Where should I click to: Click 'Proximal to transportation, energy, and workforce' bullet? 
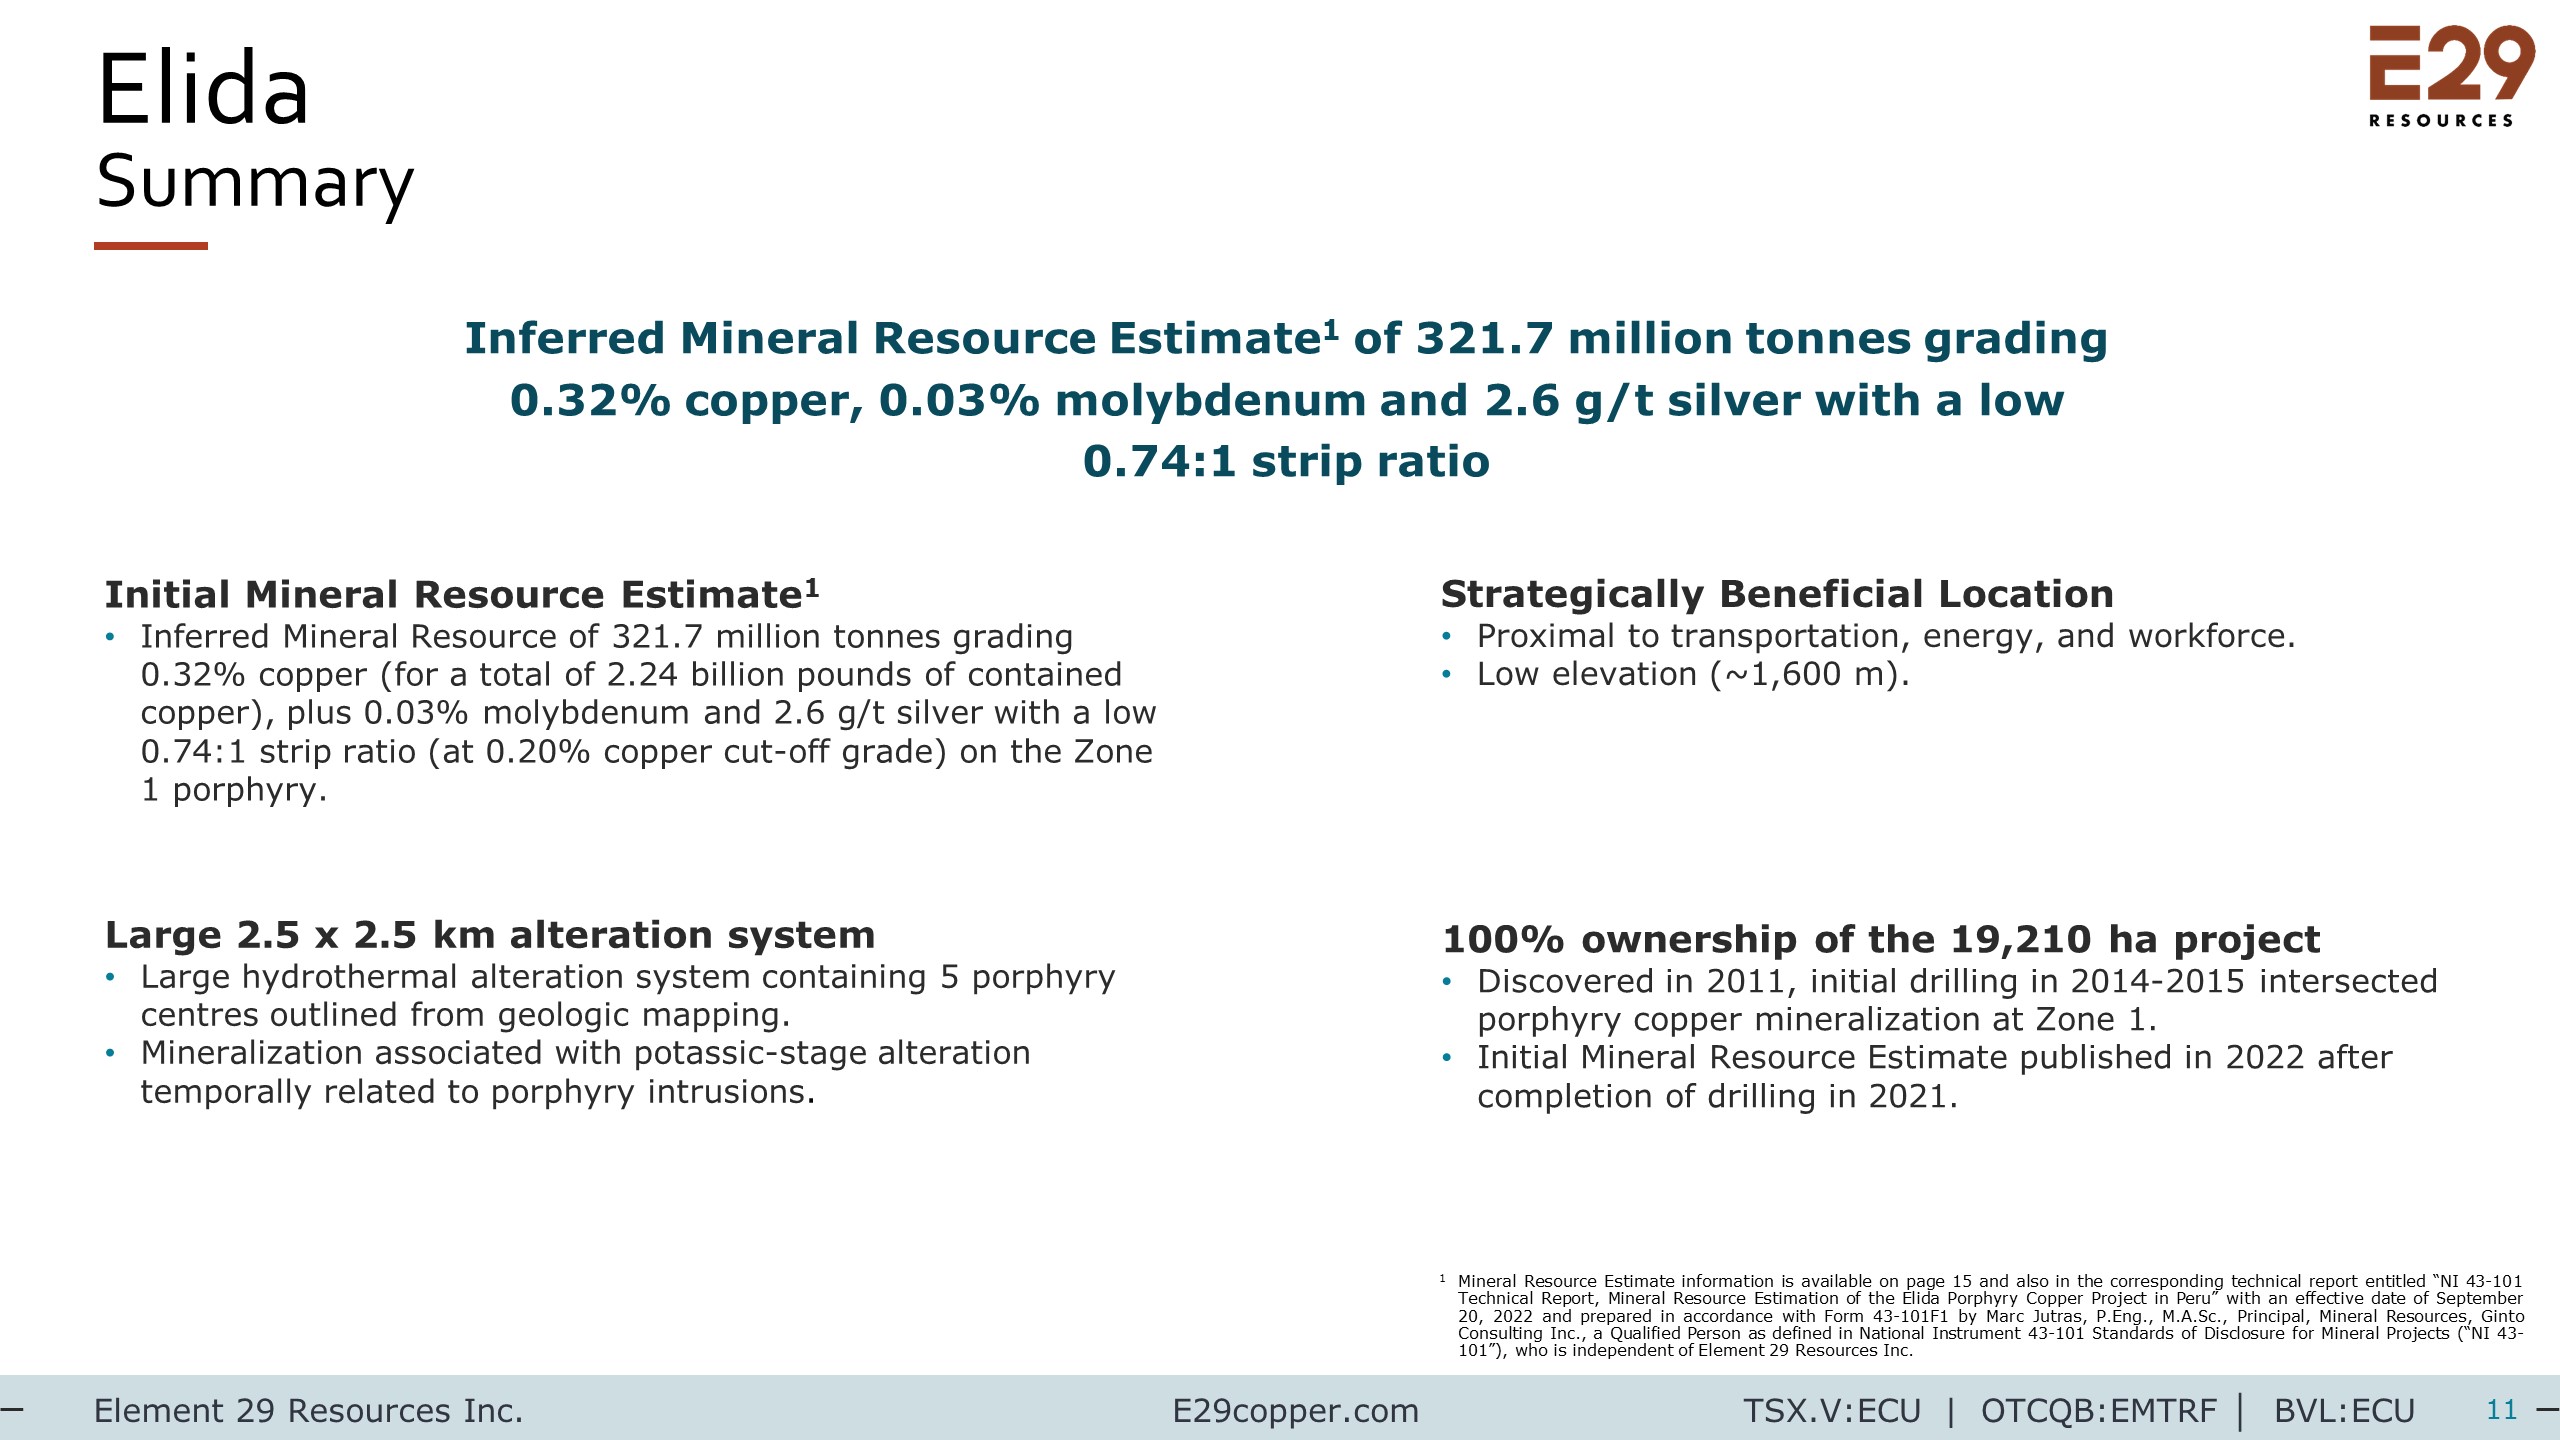click(1886, 636)
